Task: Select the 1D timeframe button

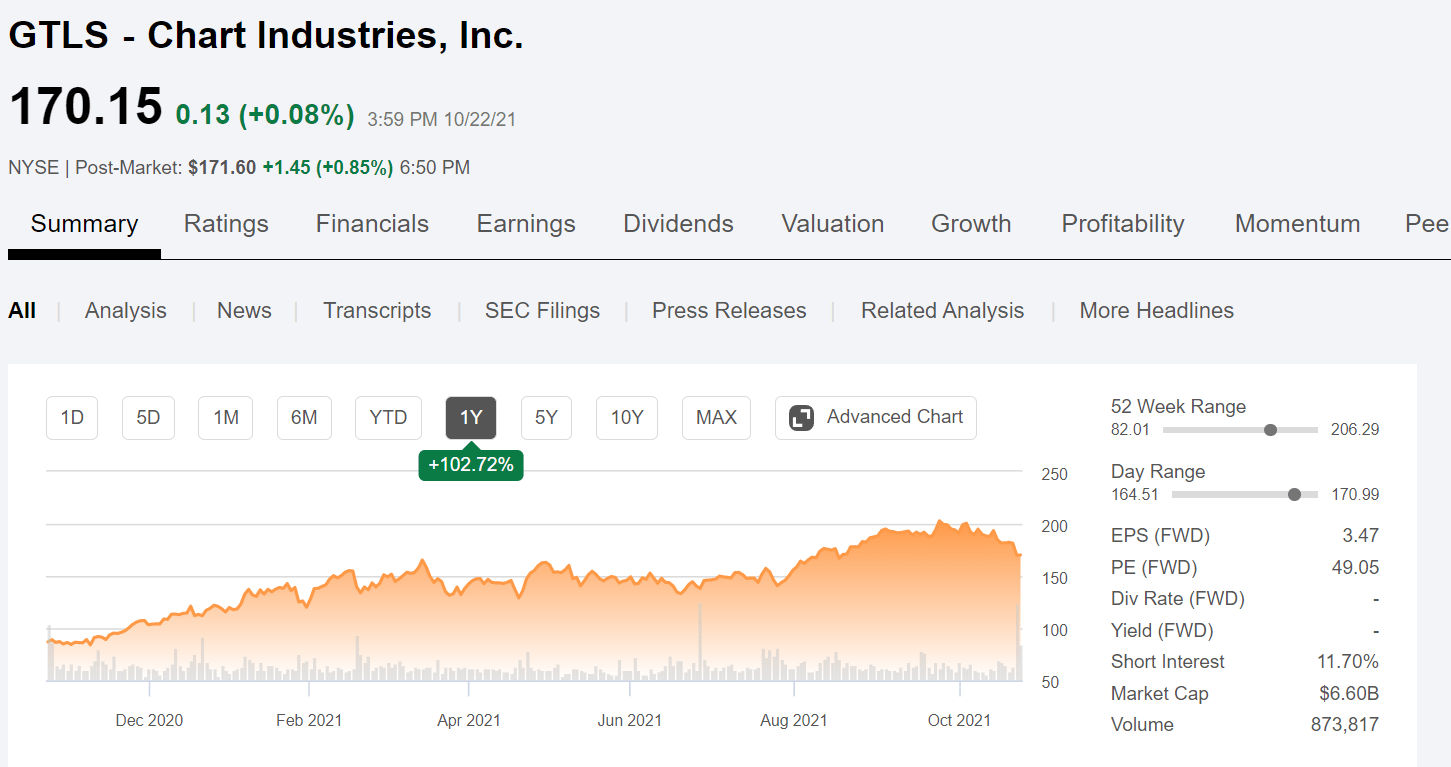Action: coord(71,417)
